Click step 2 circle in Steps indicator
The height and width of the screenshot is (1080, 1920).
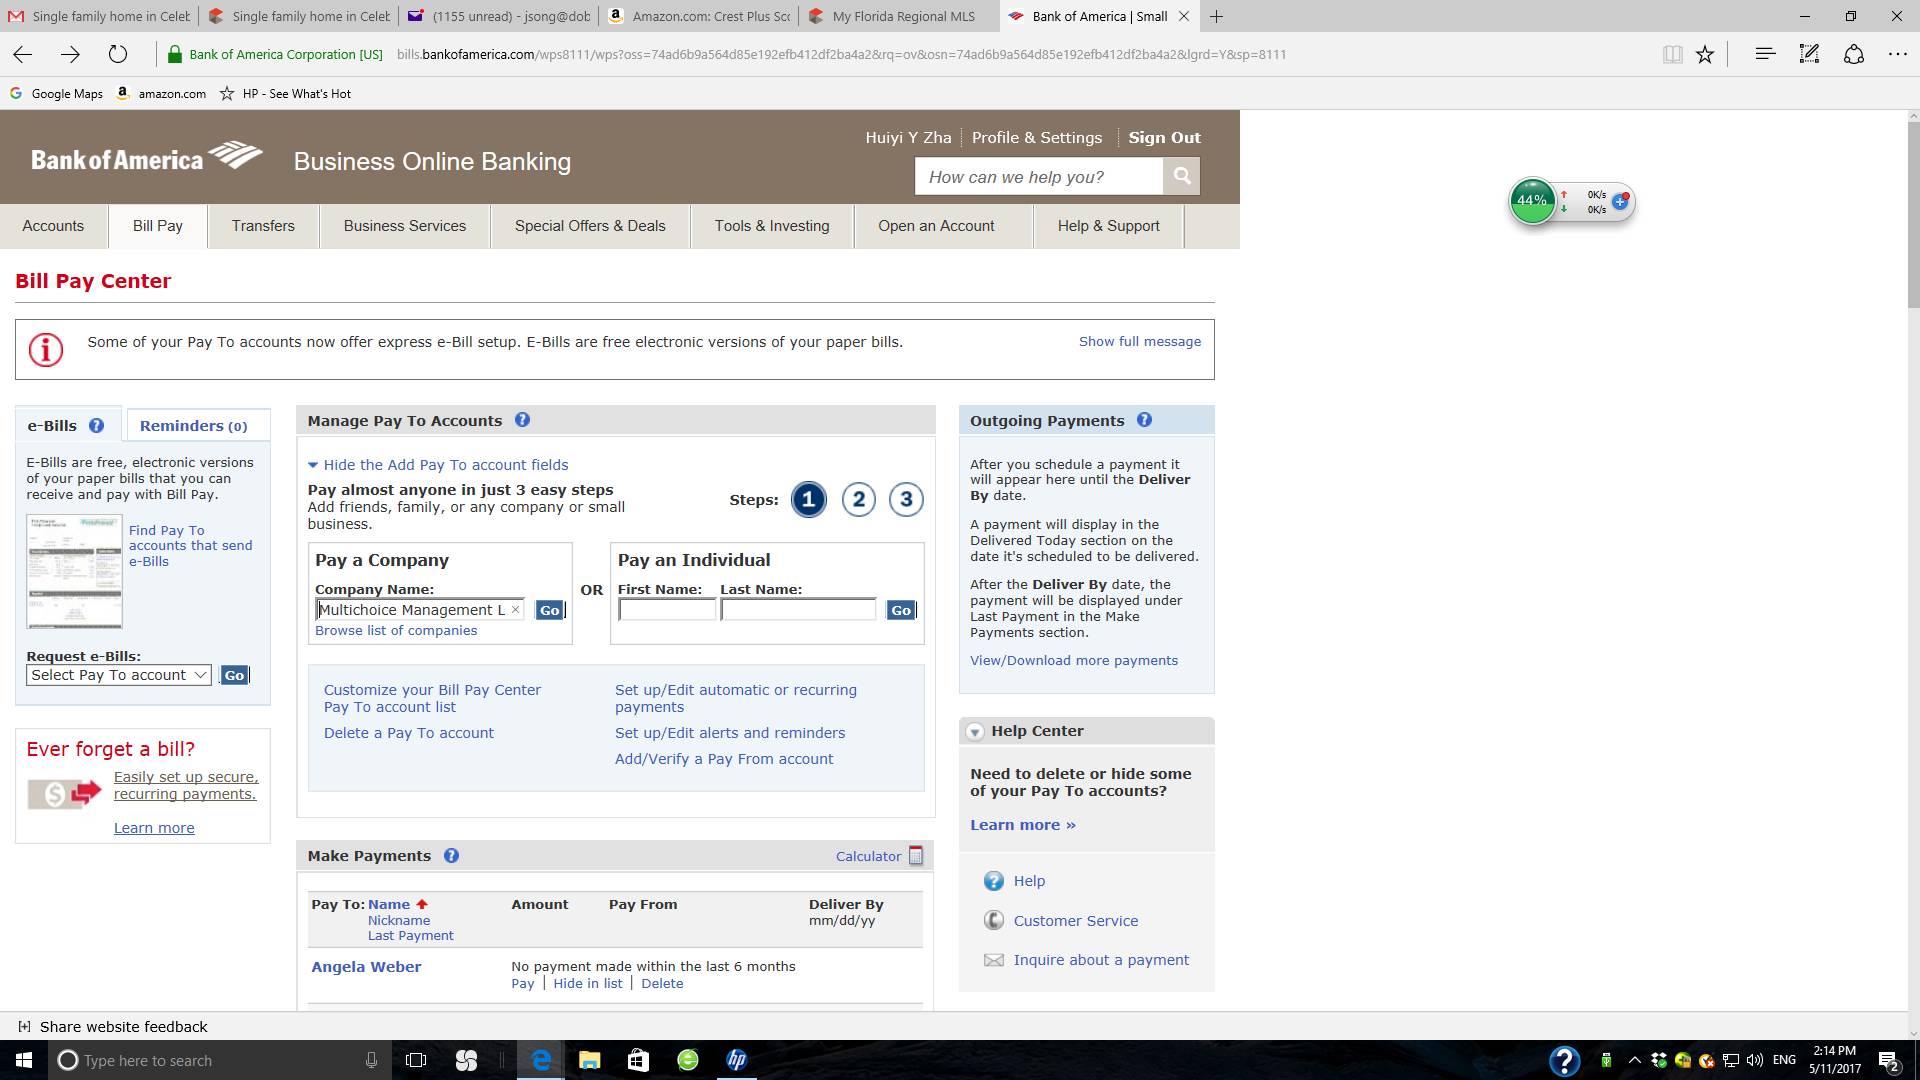point(858,500)
